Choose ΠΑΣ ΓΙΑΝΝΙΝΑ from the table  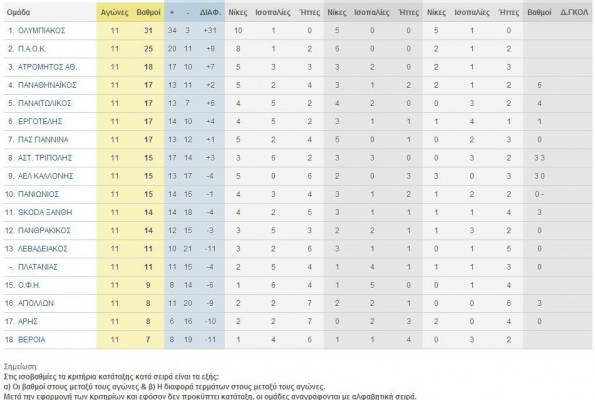coord(43,140)
